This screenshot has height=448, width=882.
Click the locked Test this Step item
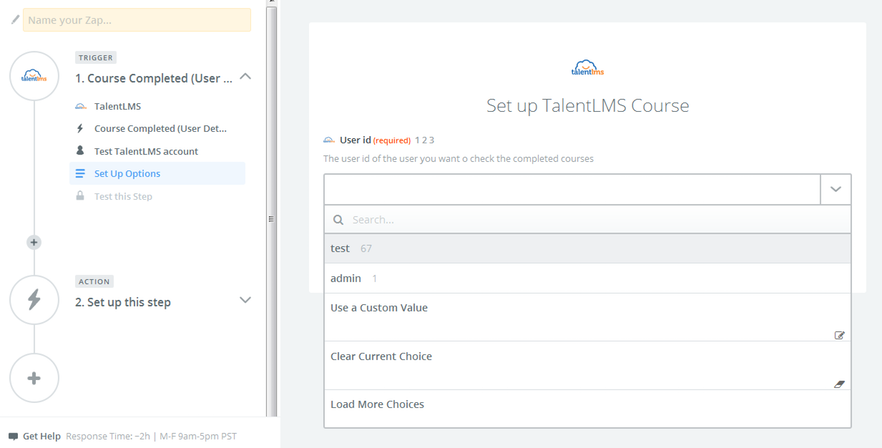click(x=123, y=196)
